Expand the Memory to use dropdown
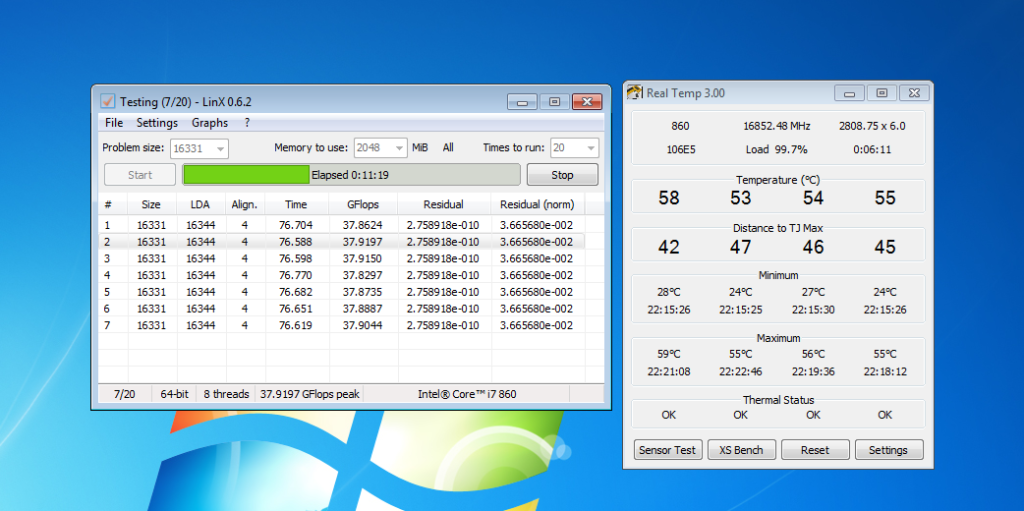 click(397, 148)
